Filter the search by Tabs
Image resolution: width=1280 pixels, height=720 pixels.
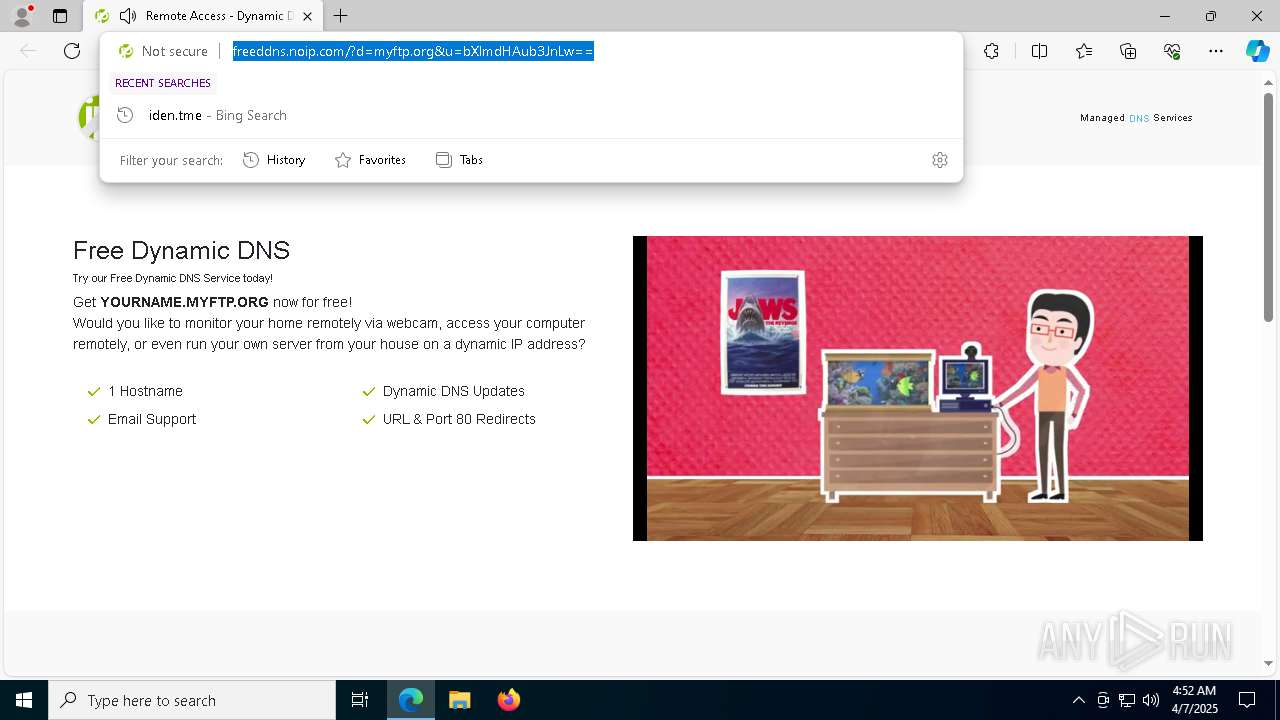(459, 160)
